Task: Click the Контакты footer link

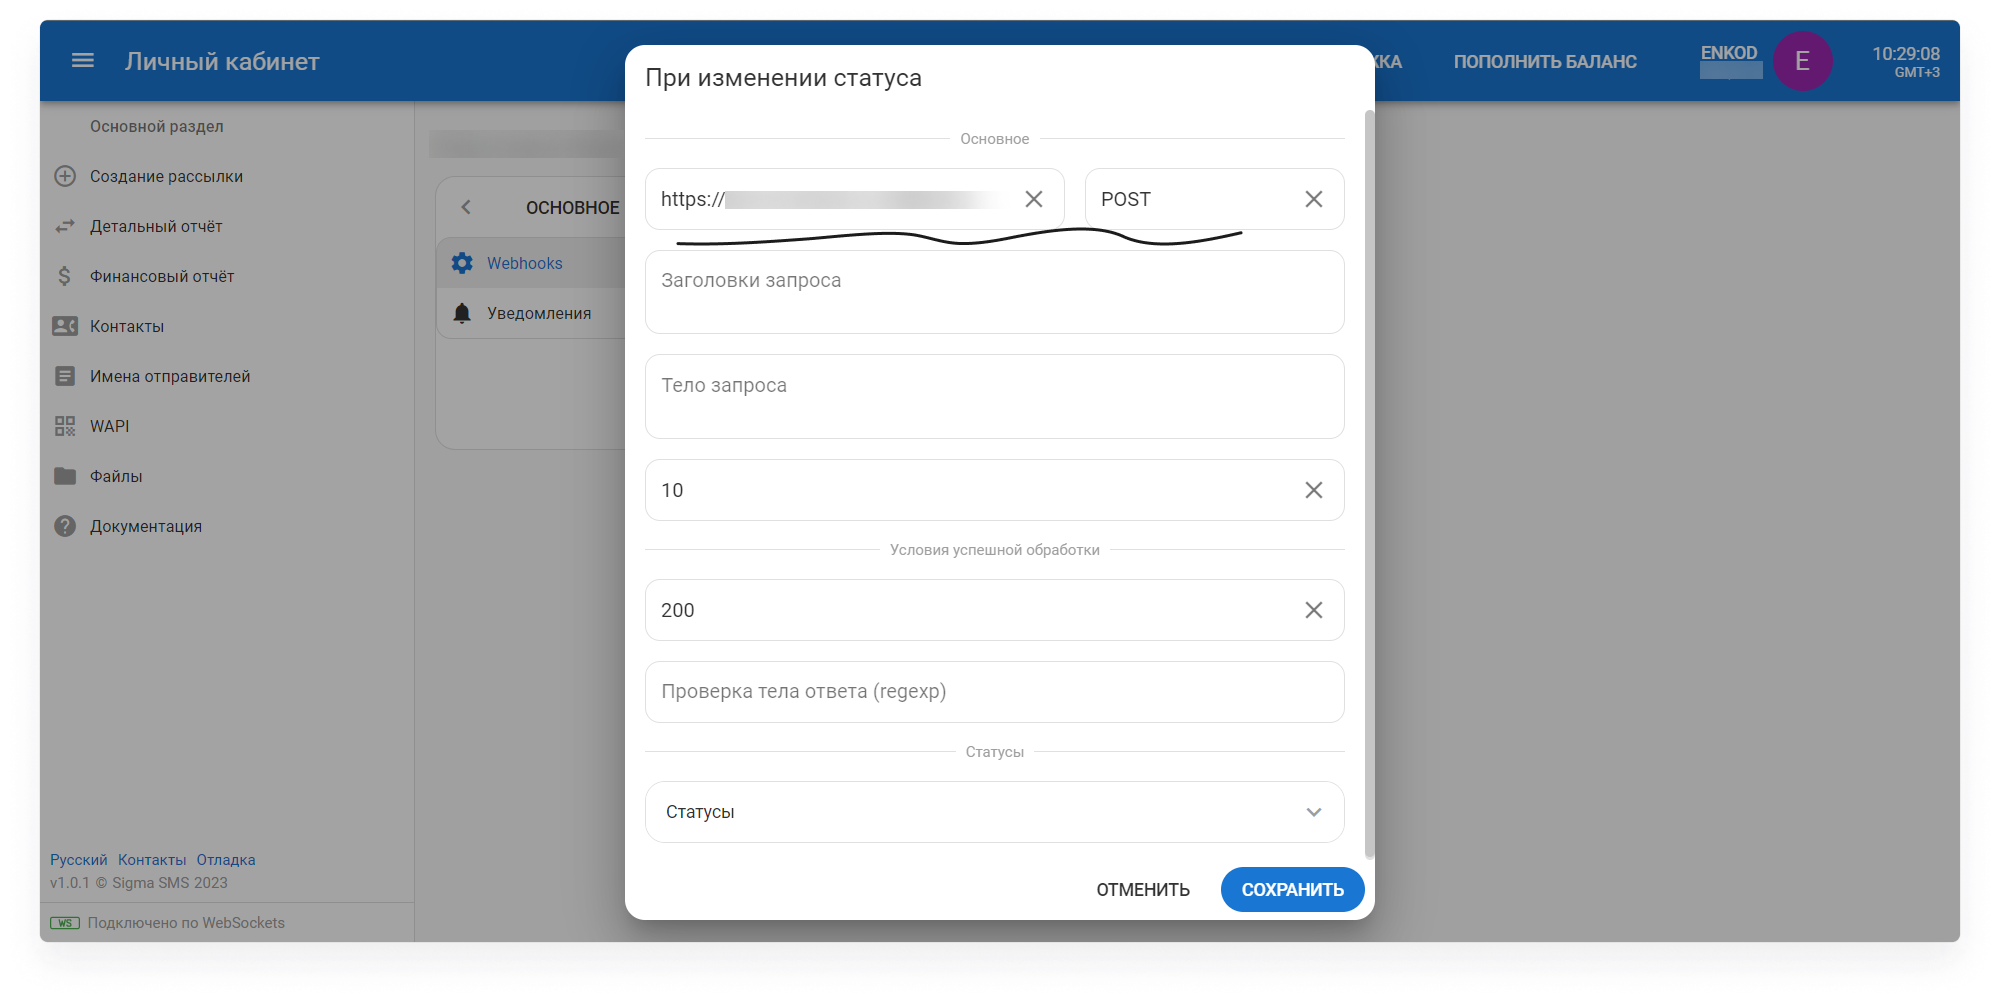Action: tap(152, 860)
